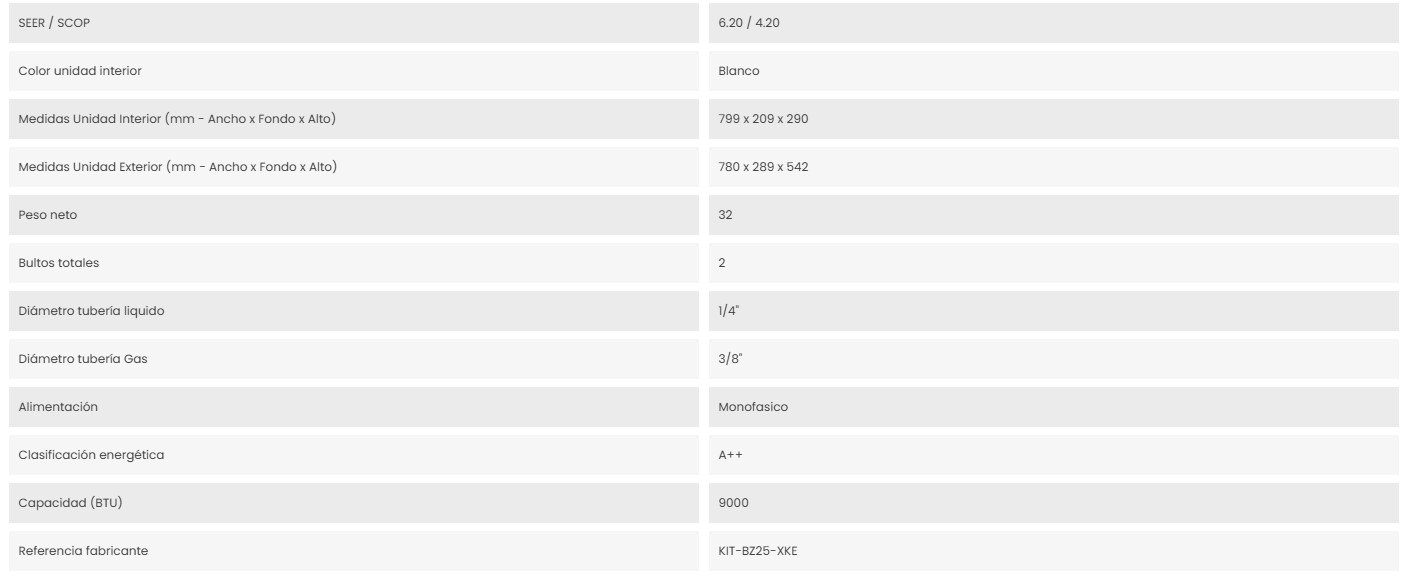Select the 3/8" gas pipe value
Image resolution: width=1413 pixels, height=586 pixels.
click(x=730, y=359)
